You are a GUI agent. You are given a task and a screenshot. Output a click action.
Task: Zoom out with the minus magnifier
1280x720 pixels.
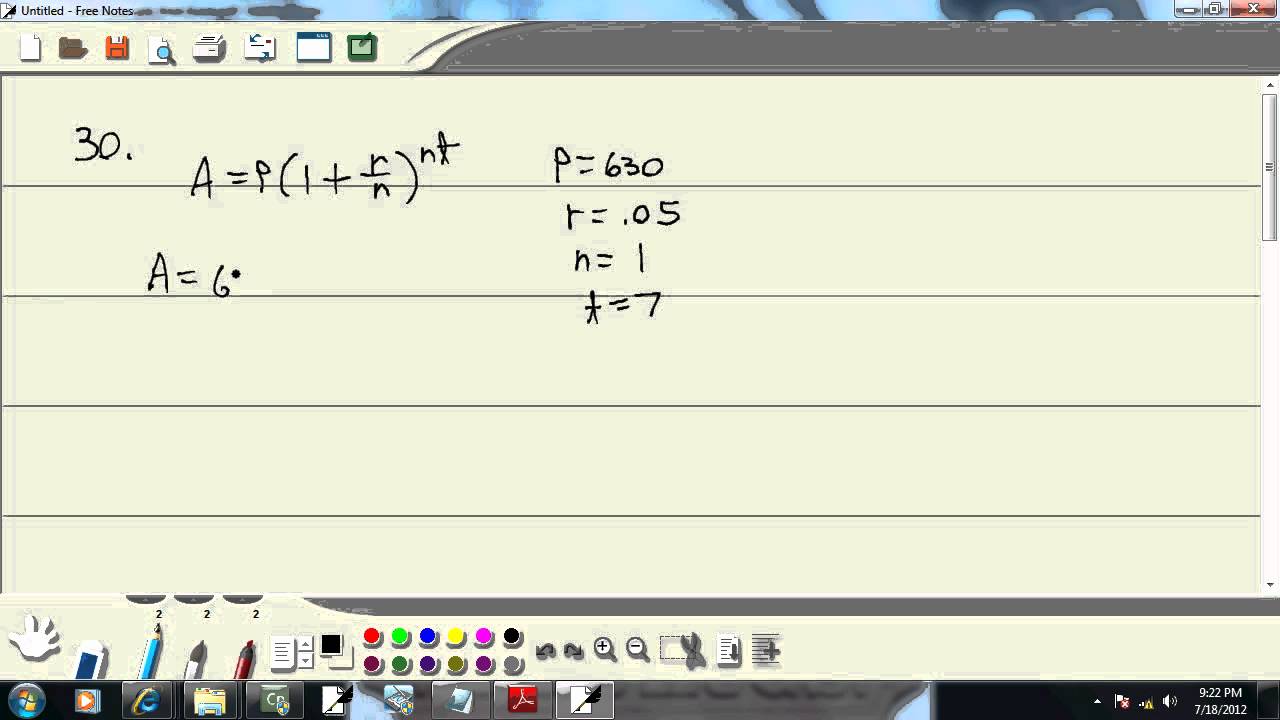tap(637, 650)
